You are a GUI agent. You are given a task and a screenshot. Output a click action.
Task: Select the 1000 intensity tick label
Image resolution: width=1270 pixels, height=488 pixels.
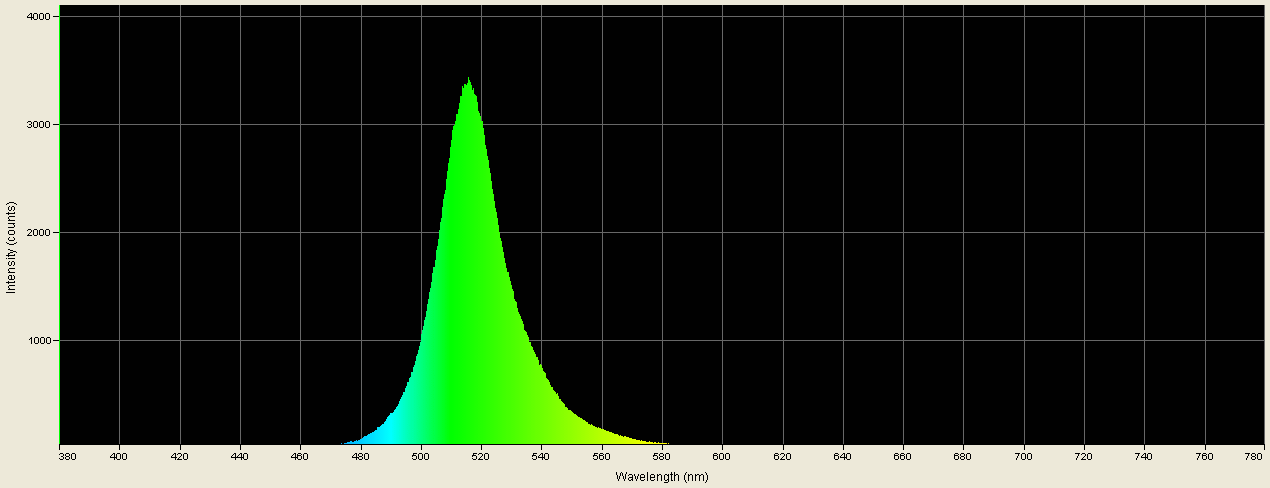tap(41, 341)
